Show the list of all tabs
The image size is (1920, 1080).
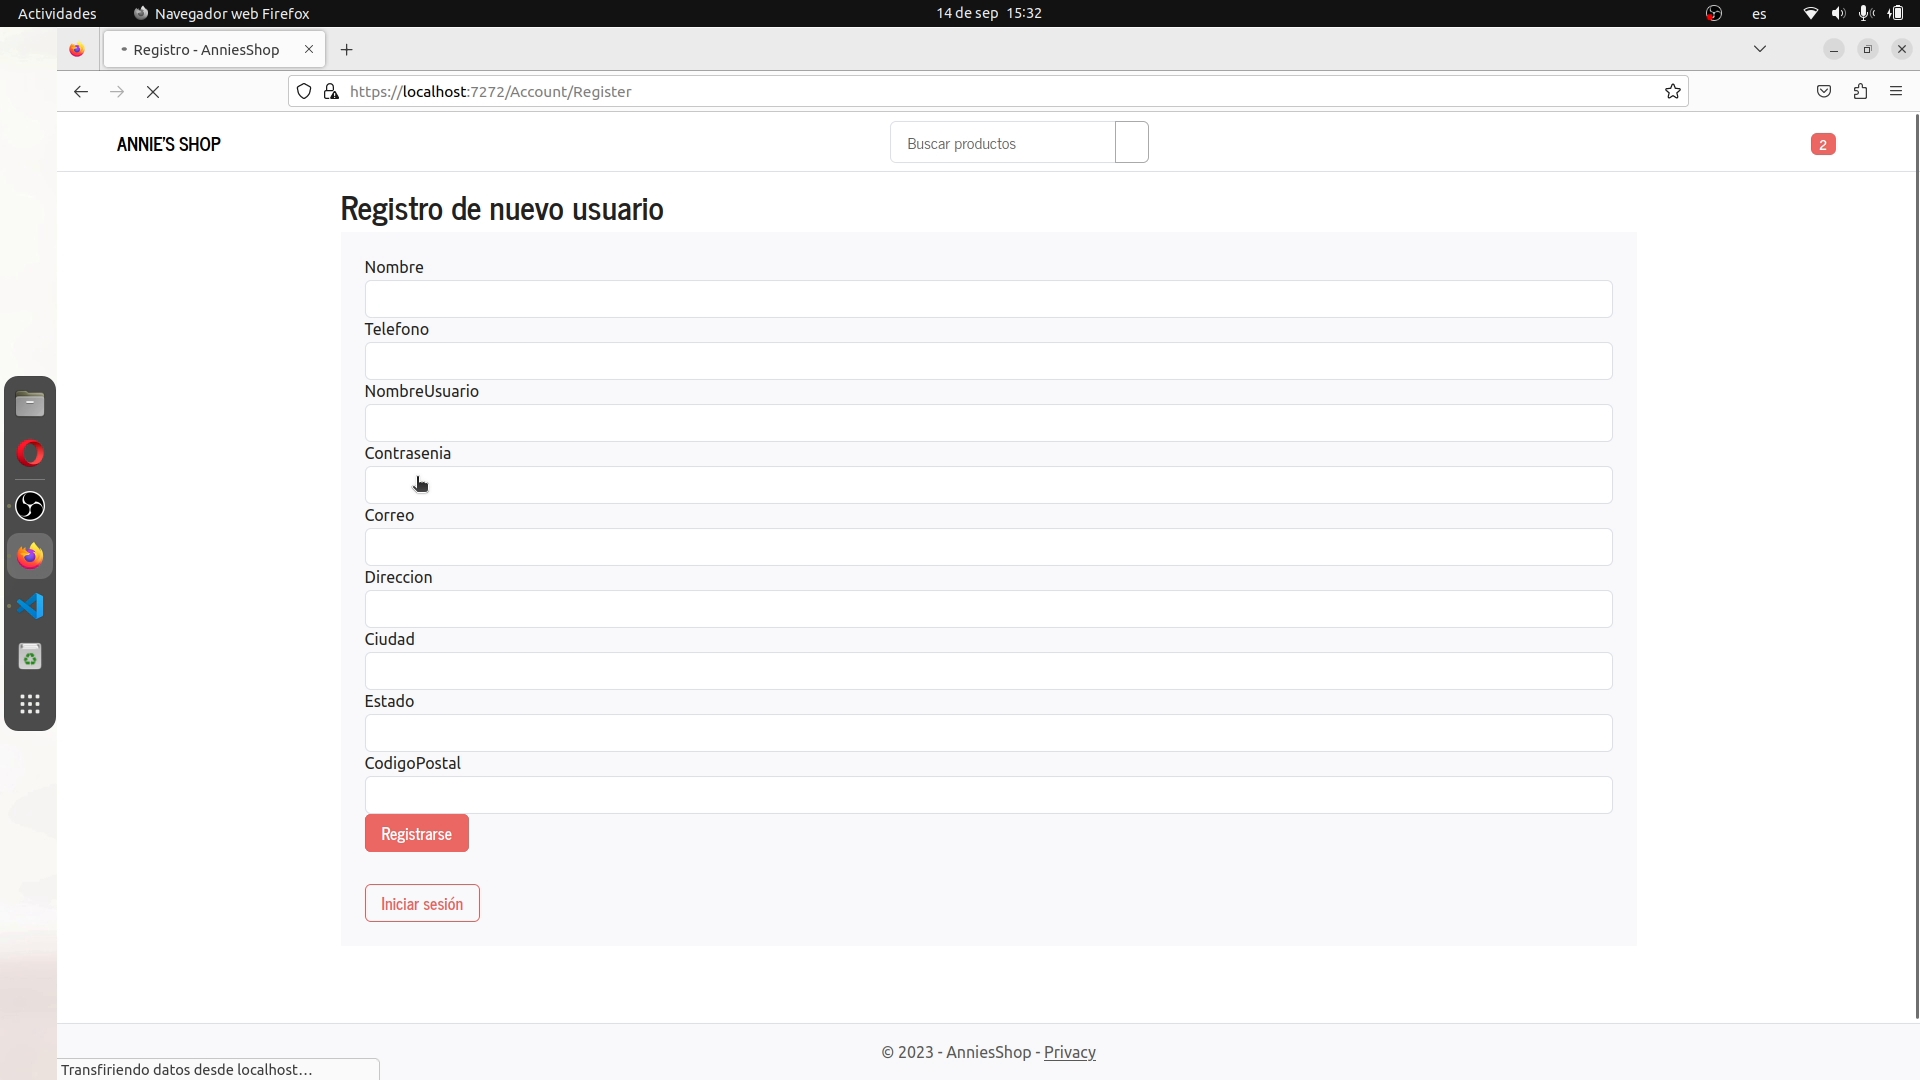(1760, 49)
